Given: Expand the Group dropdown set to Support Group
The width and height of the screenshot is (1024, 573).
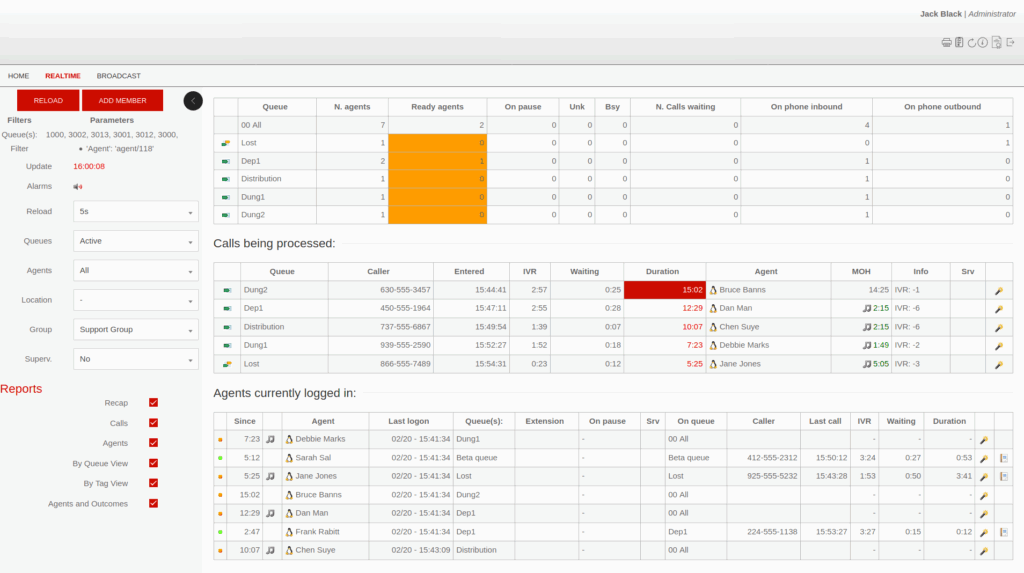Looking at the screenshot, I should click(x=136, y=329).
